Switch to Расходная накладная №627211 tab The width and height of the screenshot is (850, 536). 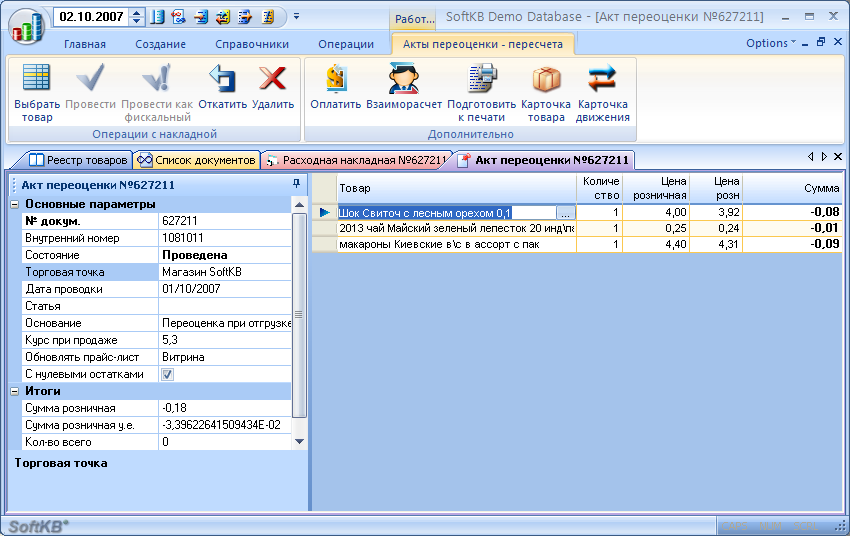click(x=358, y=160)
